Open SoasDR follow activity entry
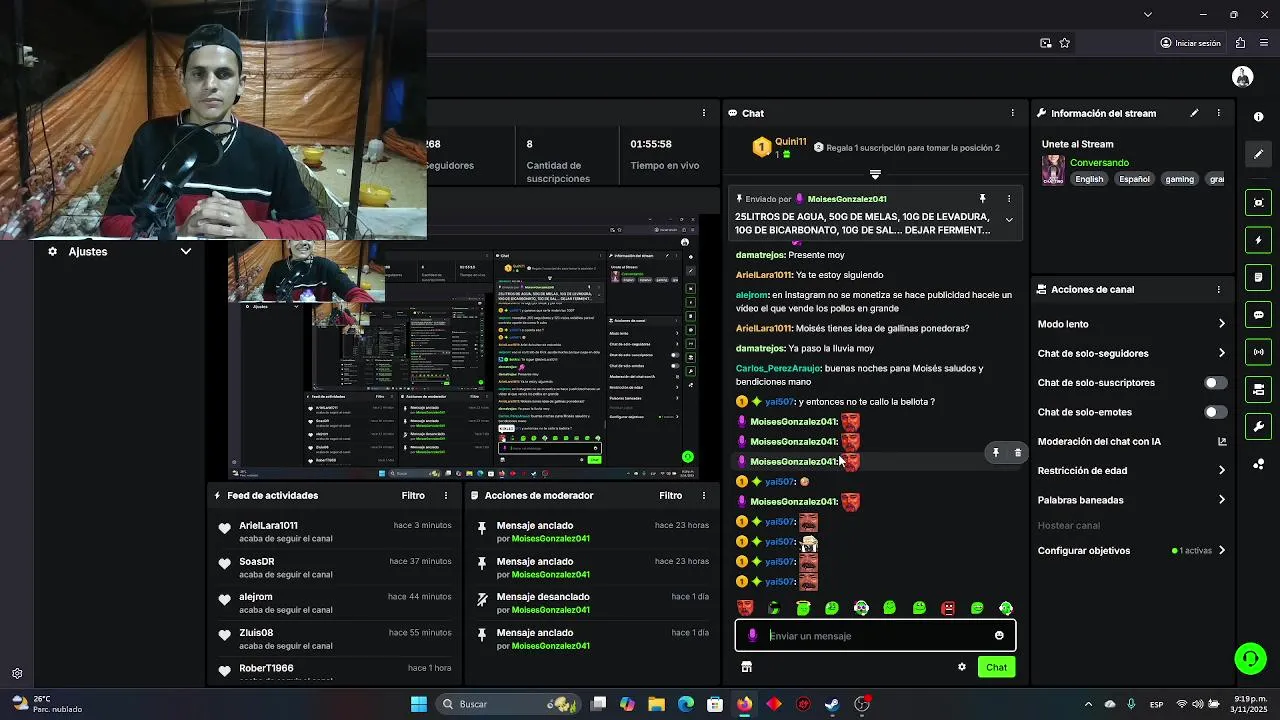 coord(334,568)
